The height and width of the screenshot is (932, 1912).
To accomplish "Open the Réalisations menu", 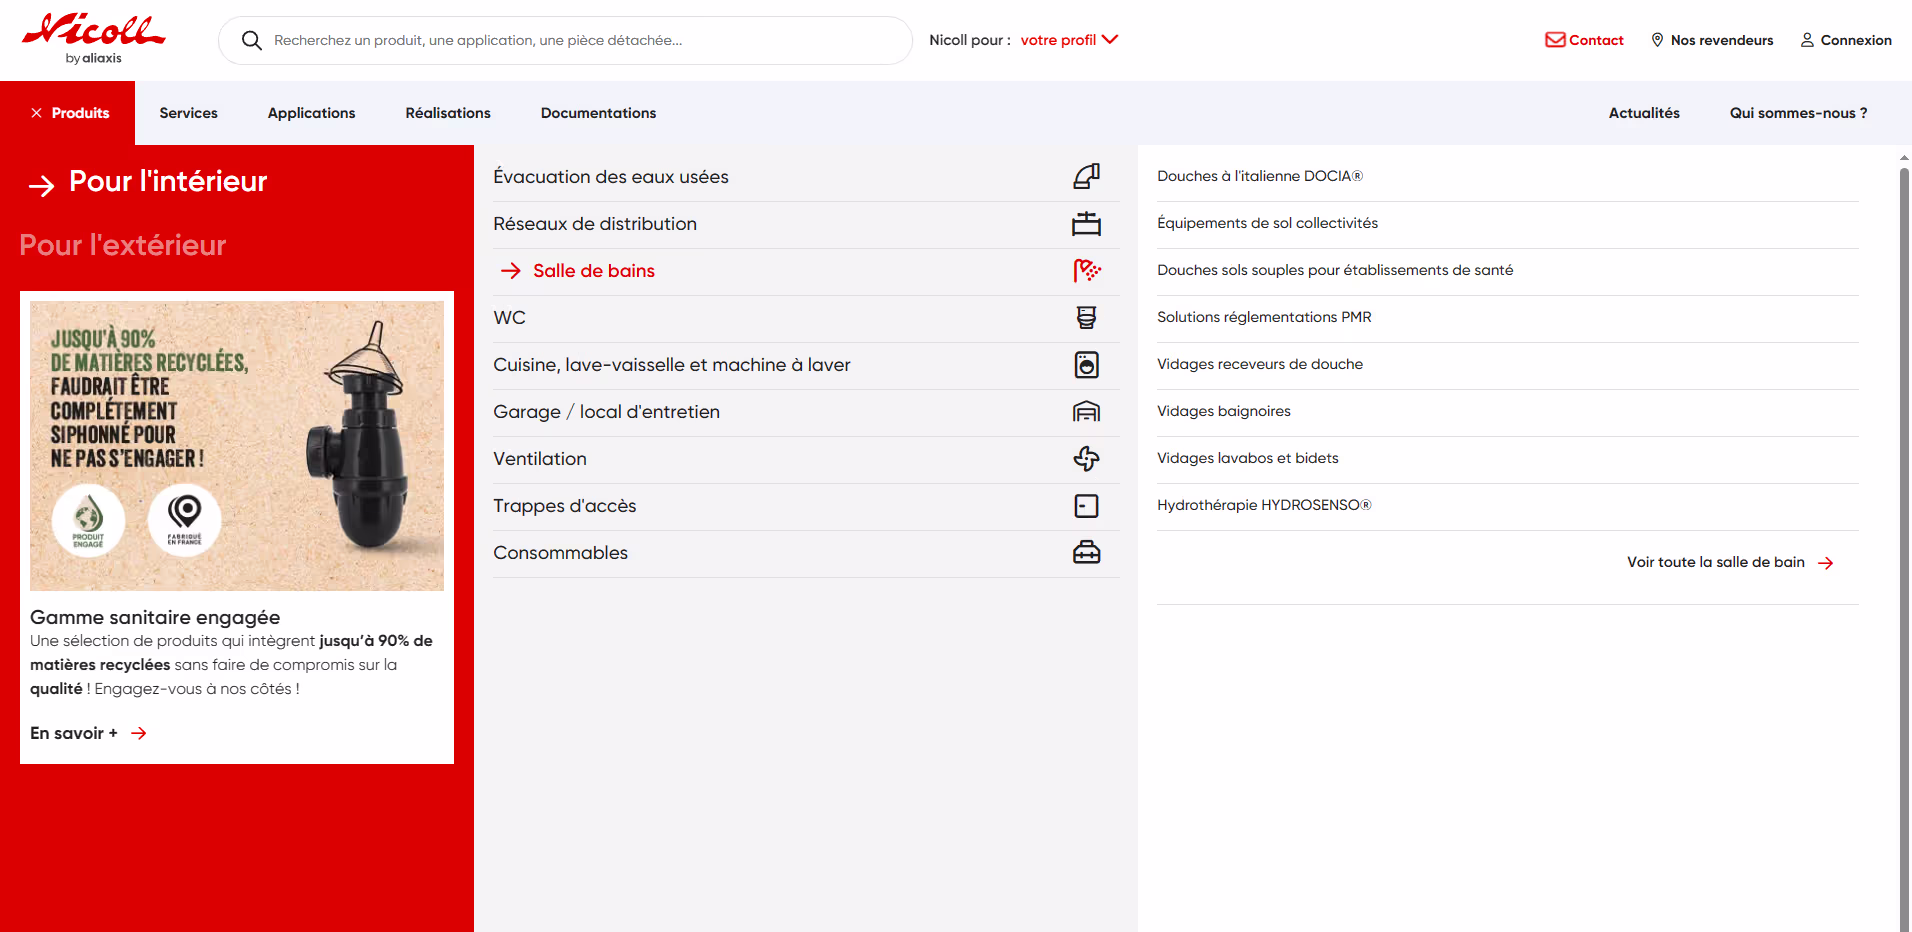I will coord(448,113).
